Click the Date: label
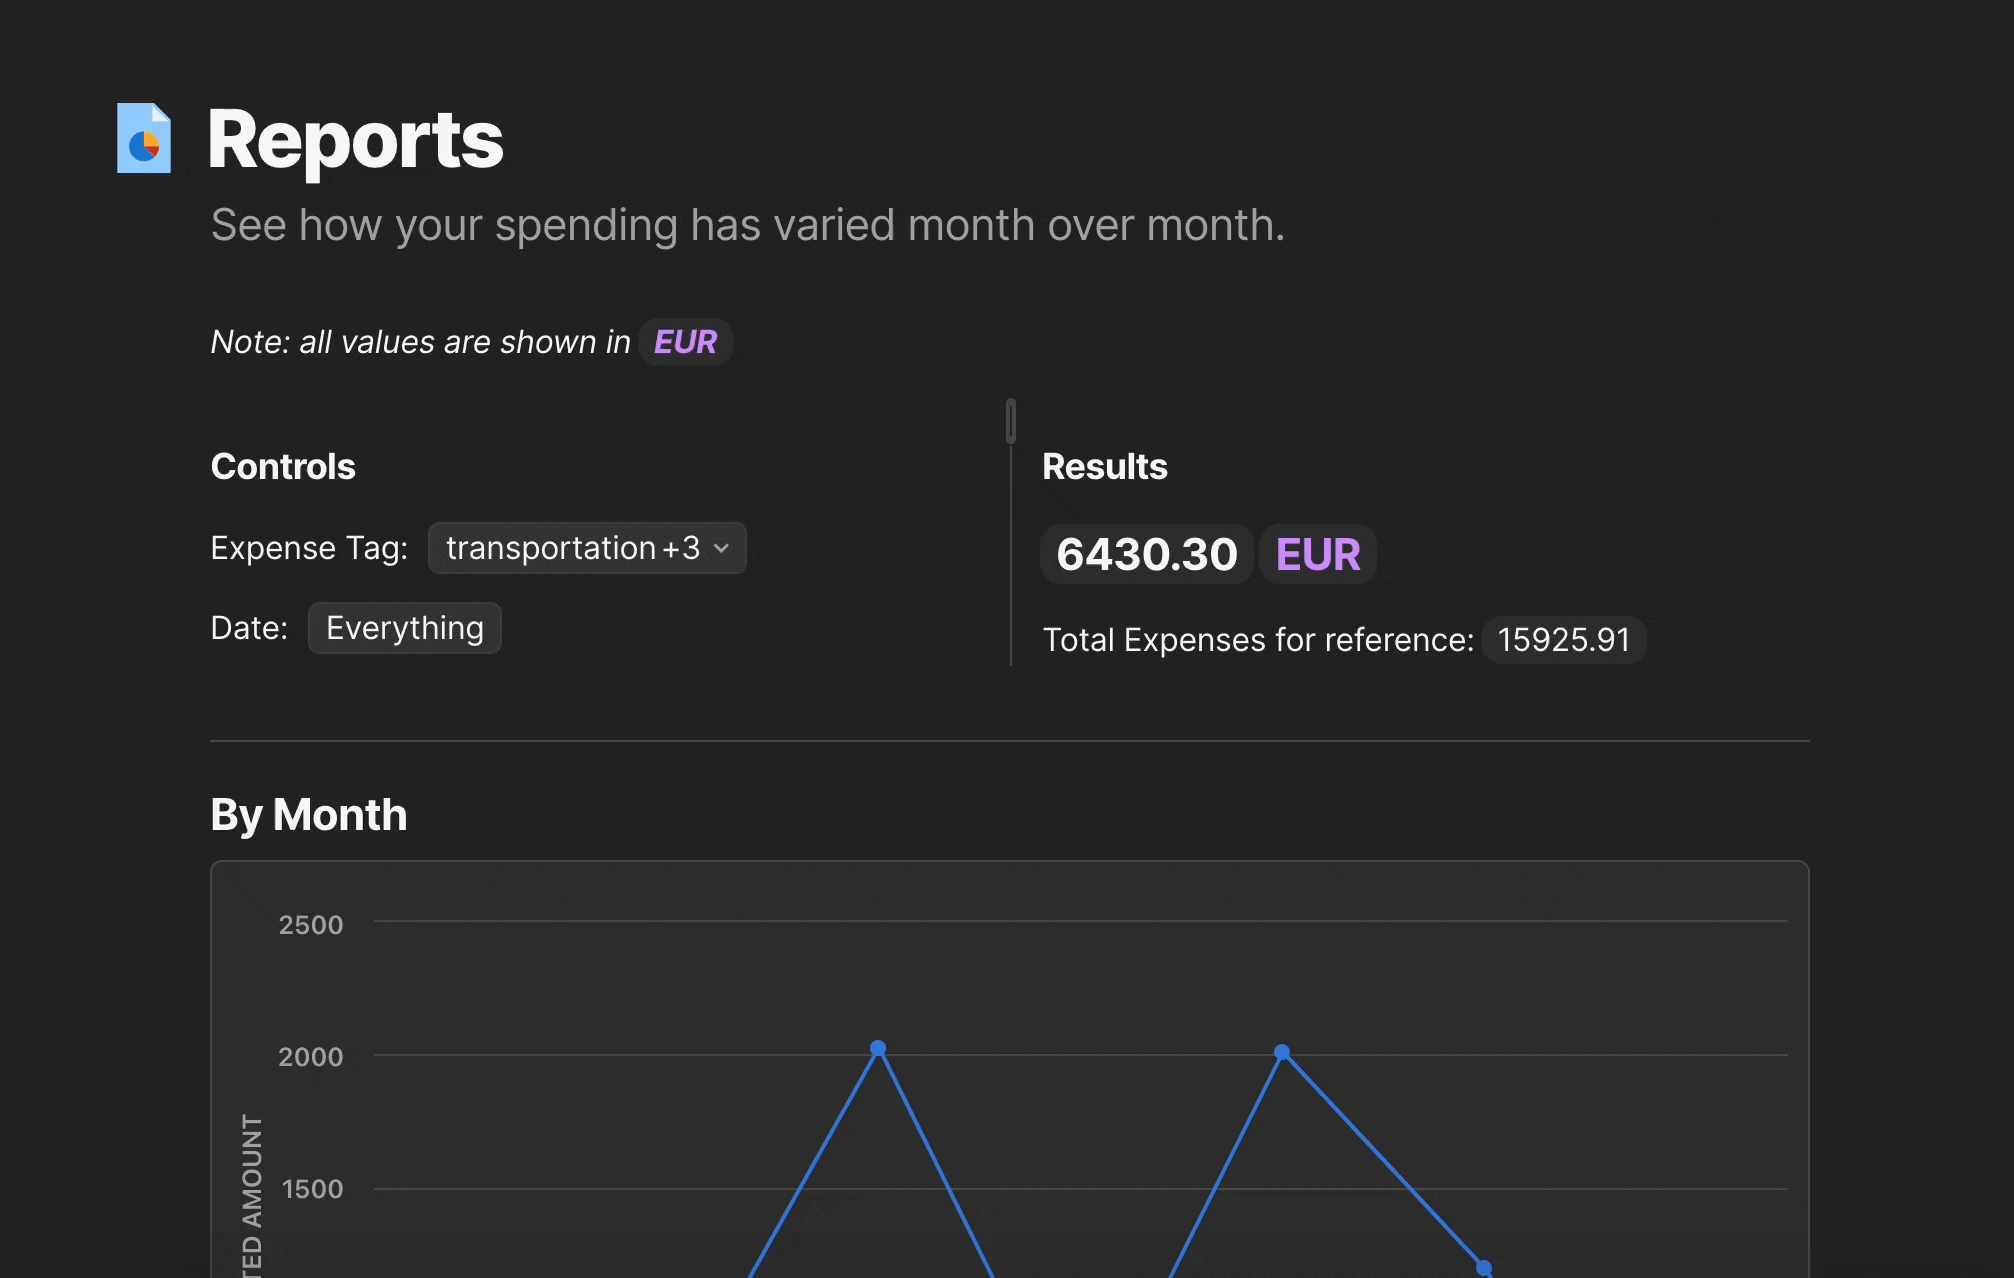 point(250,628)
